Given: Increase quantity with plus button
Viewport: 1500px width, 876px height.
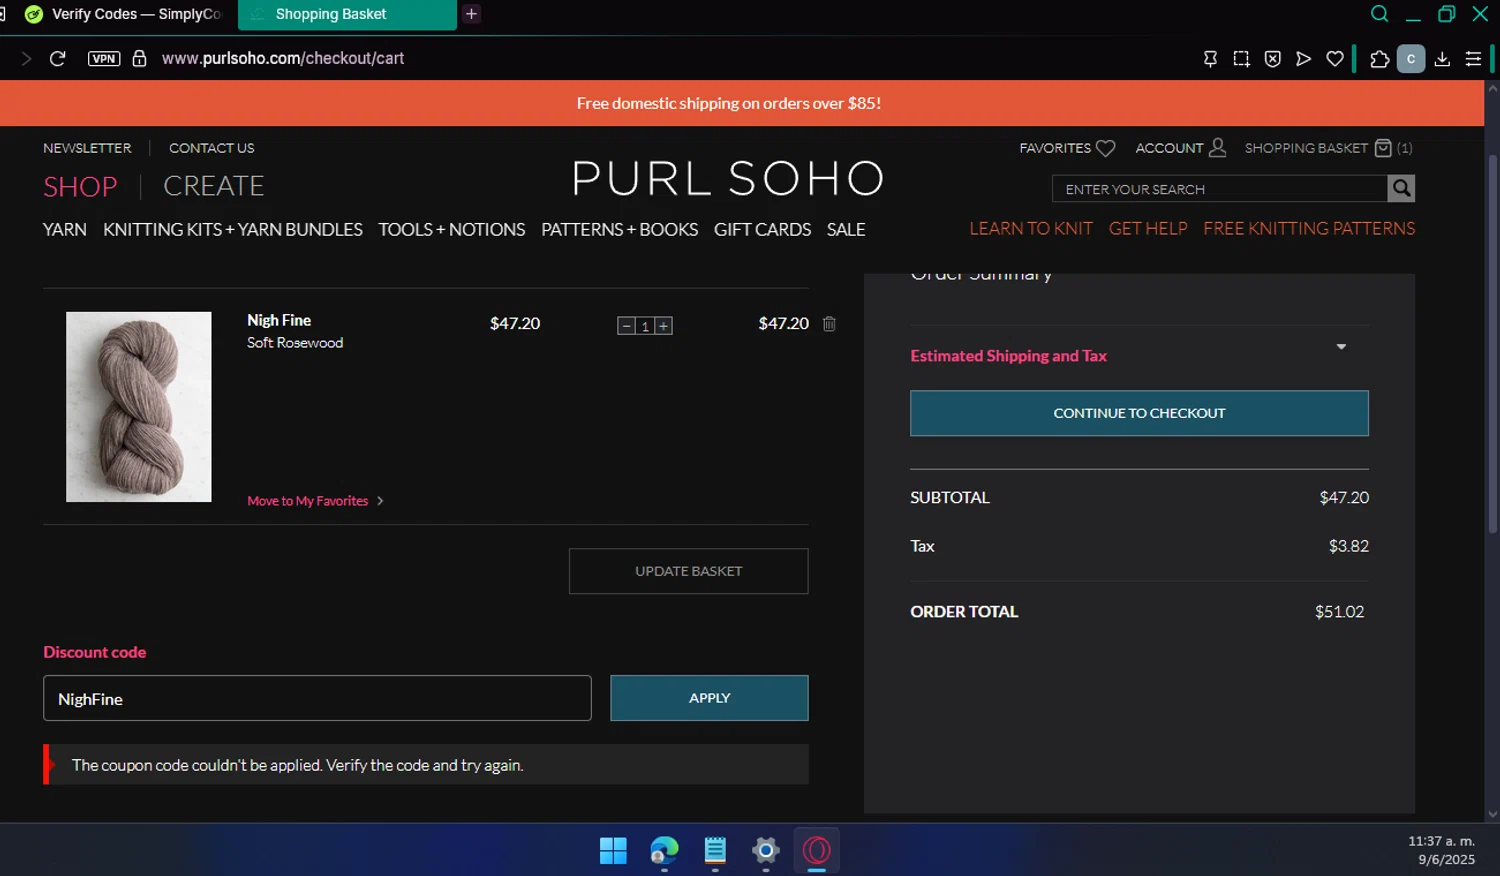Looking at the screenshot, I should [x=663, y=326].
